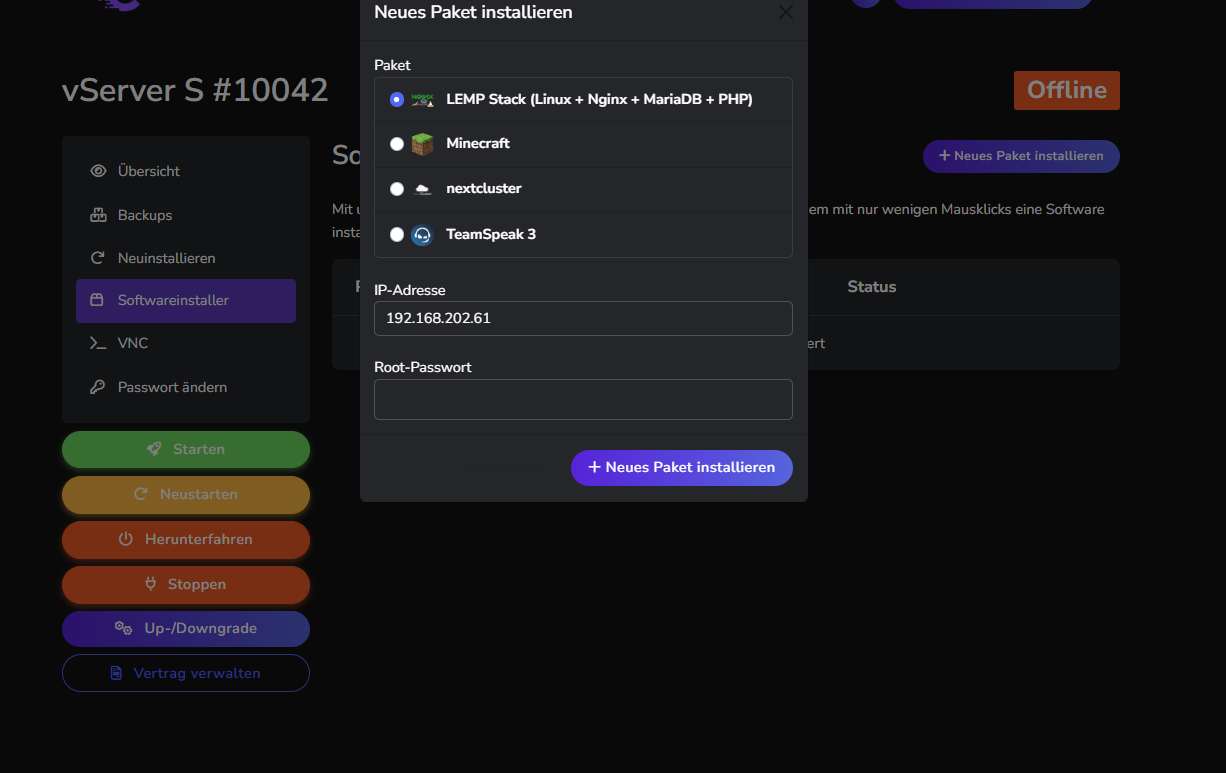Click the Vertrag verwalten button
The height and width of the screenshot is (773, 1226).
pyautogui.click(x=186, y=673)
